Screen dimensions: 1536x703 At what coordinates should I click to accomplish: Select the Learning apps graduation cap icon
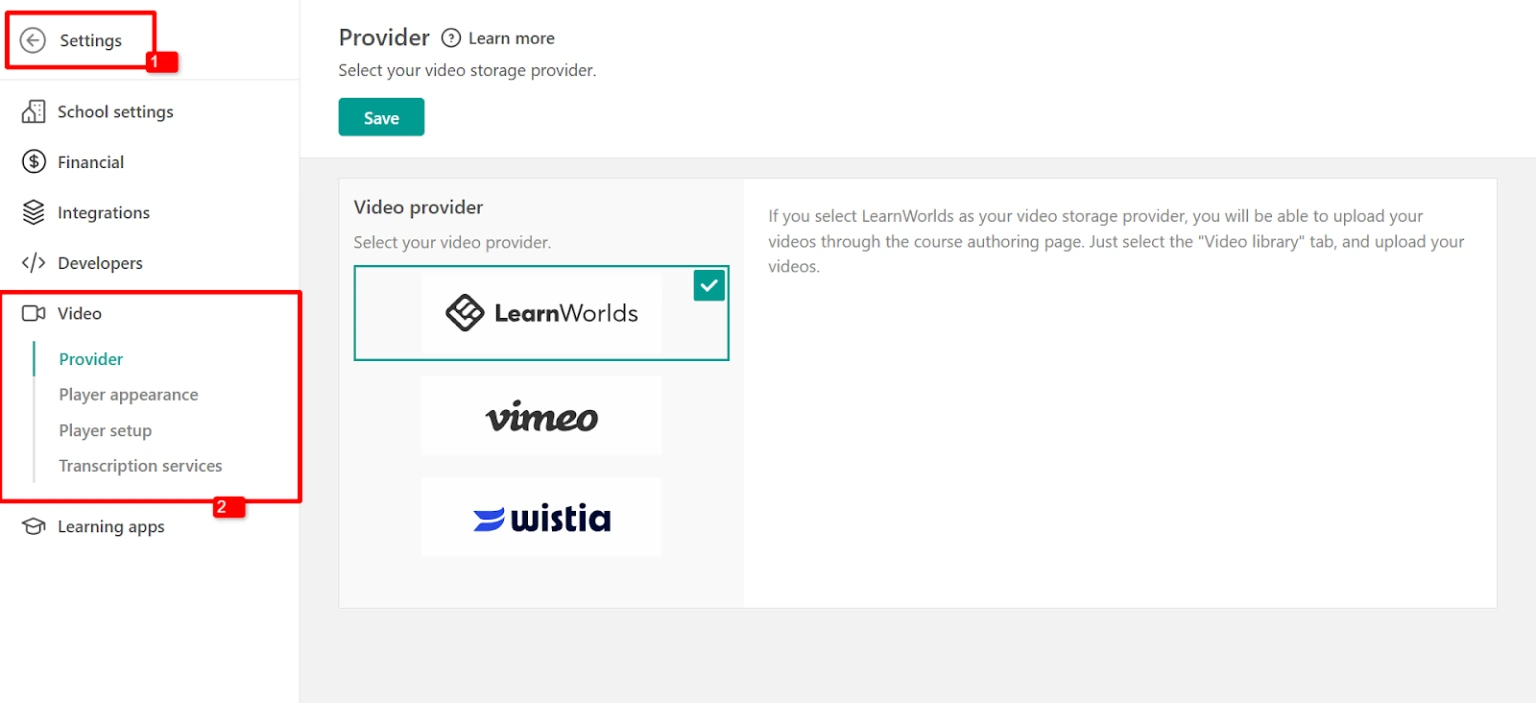coord(33,526)
